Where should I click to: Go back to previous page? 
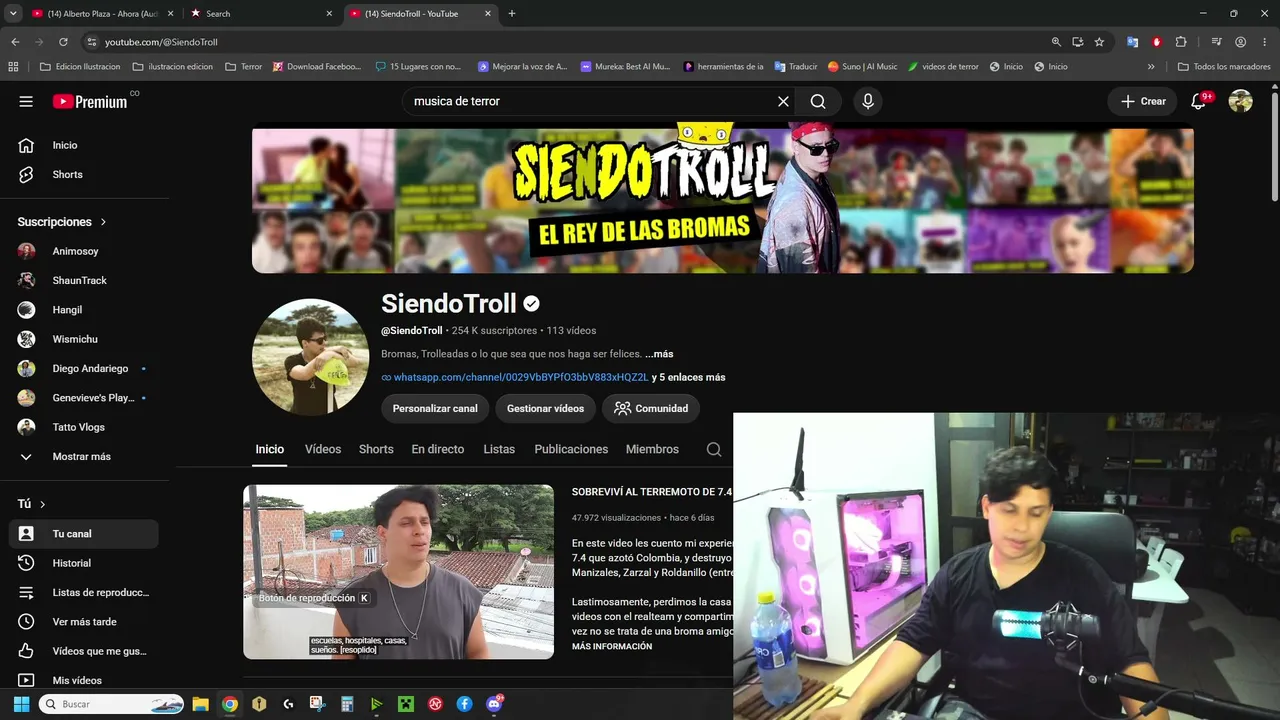pyautogui.click(x=15, y=42)
